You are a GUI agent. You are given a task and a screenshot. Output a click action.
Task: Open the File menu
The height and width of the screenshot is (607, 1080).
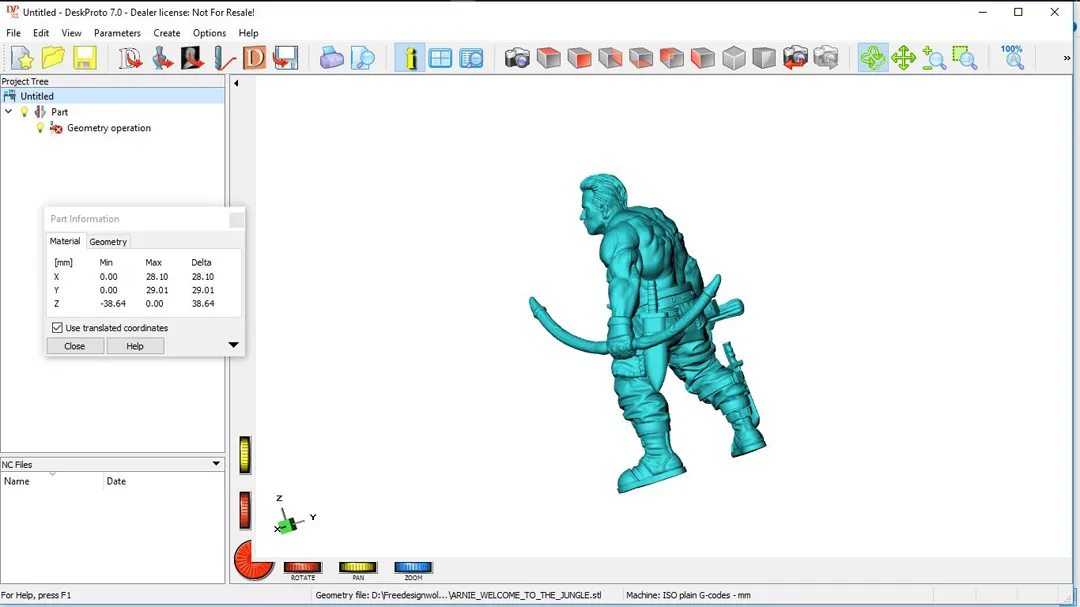click(x=13, y=33)
